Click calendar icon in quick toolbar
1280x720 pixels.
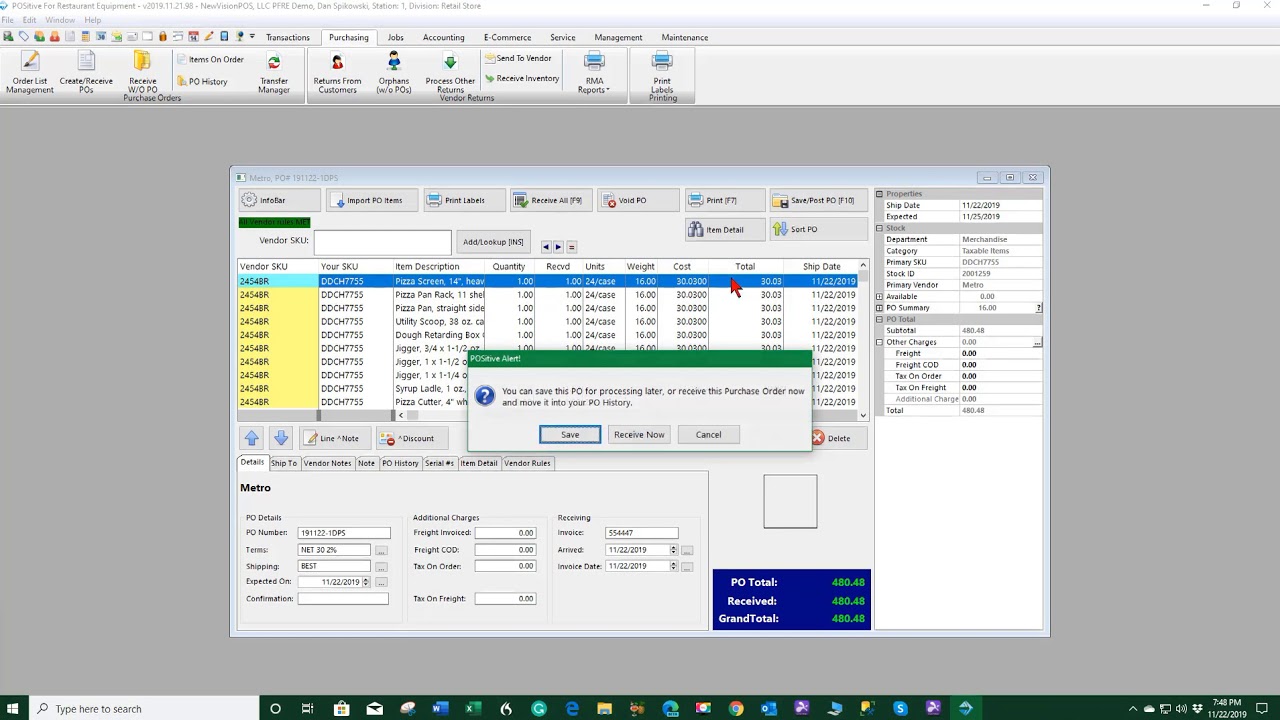[x=193, y=37]
